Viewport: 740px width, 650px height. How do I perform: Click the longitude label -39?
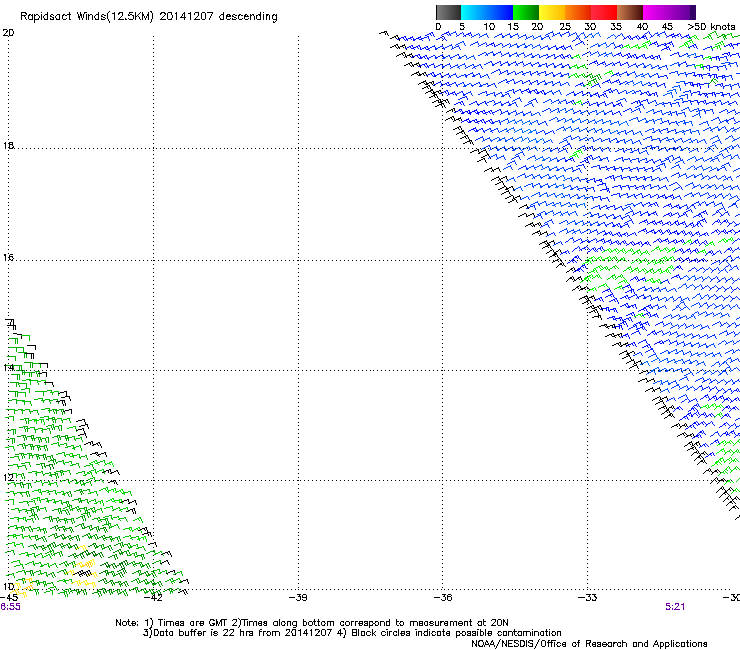point(298,597)
